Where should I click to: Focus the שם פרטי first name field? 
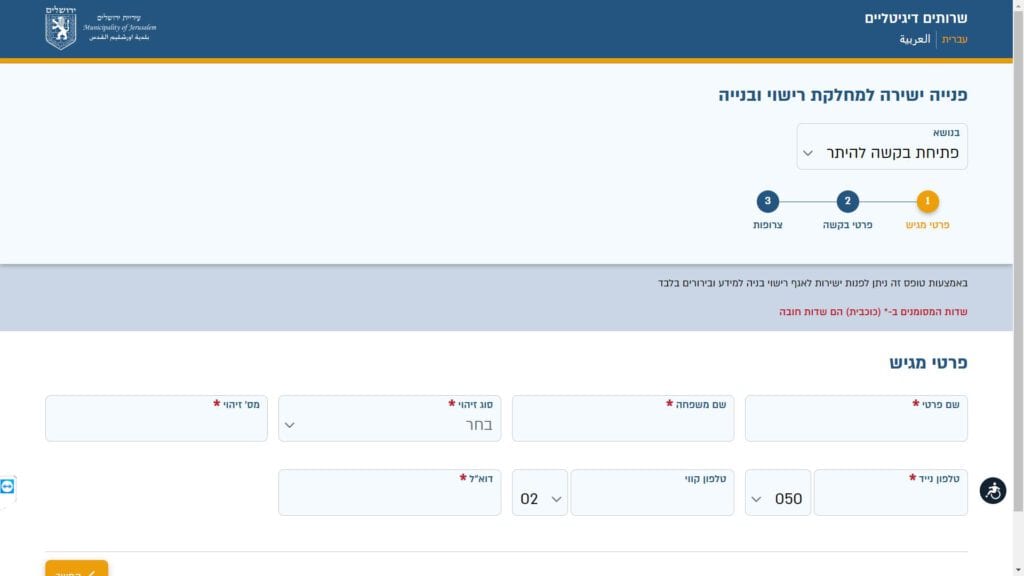(x=856, y=418)
